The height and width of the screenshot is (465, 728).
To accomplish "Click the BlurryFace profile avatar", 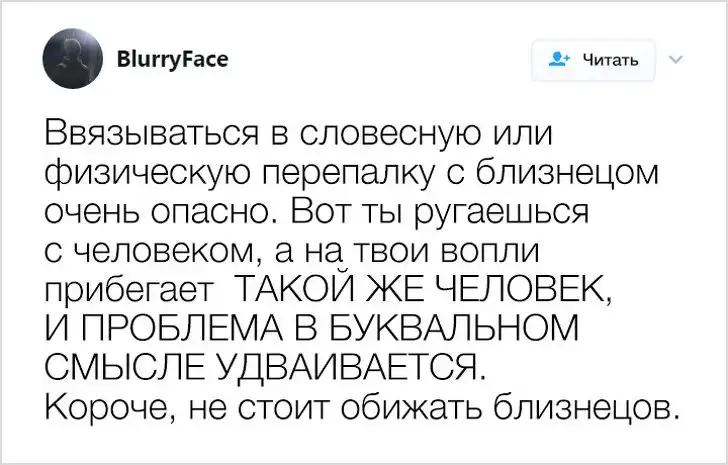I will coord(70,59).
